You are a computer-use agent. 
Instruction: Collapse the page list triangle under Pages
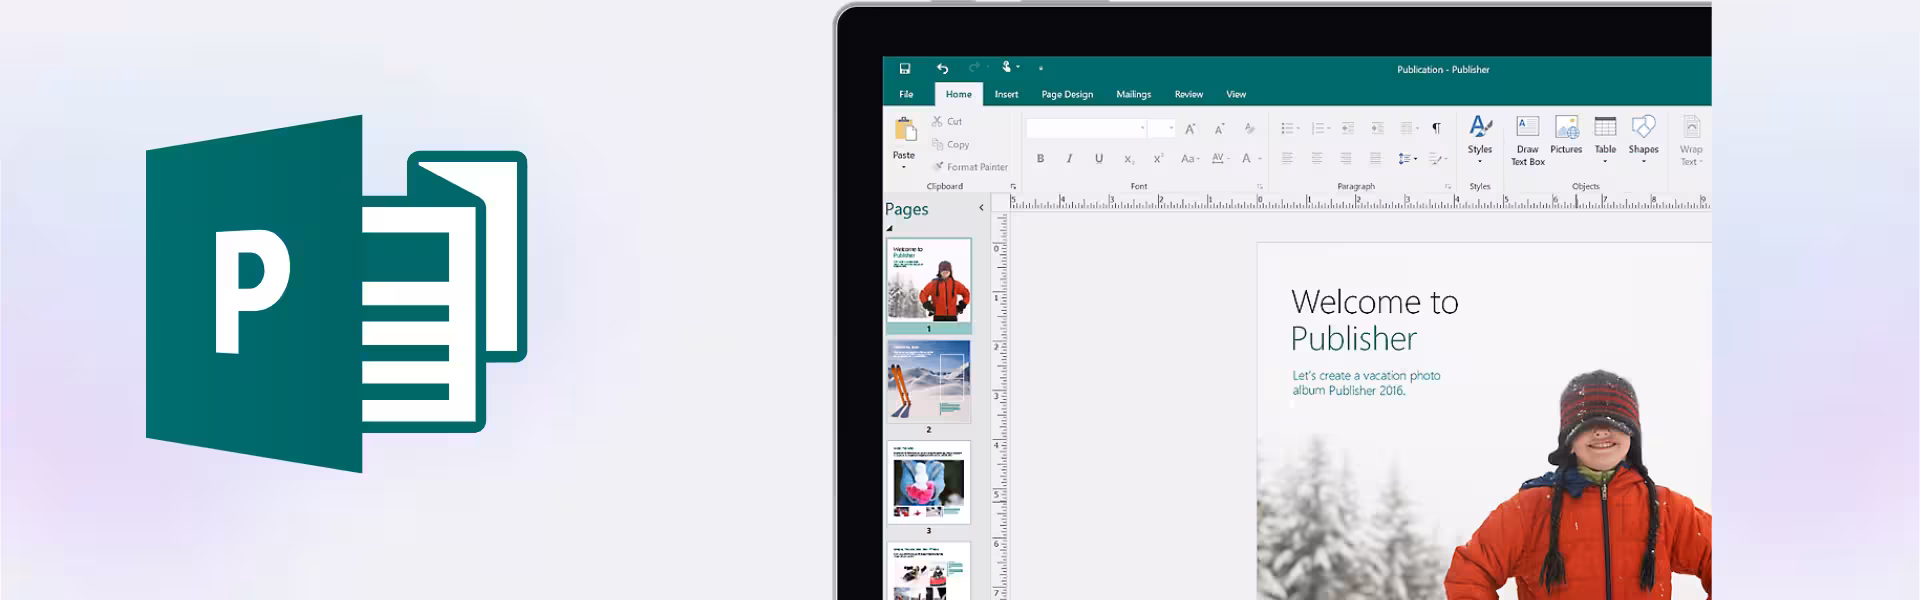click(x=889, y=228)
